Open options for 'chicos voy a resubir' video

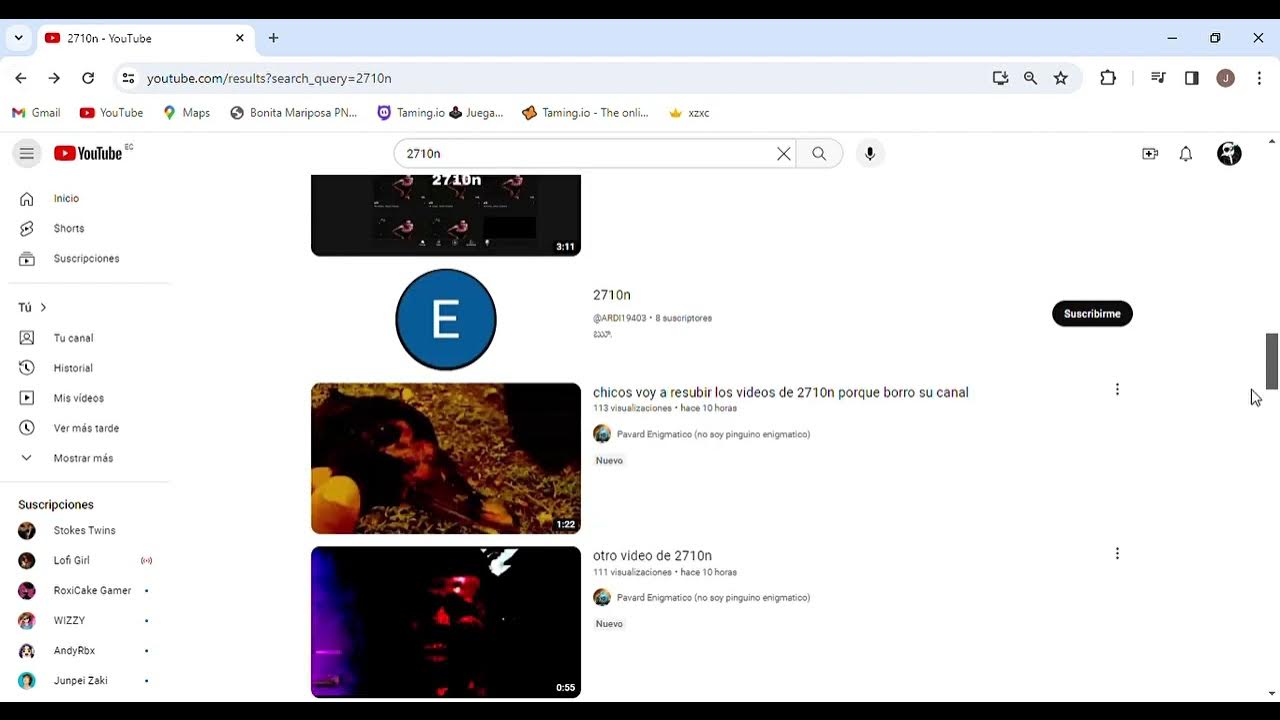pos(1117,390)
